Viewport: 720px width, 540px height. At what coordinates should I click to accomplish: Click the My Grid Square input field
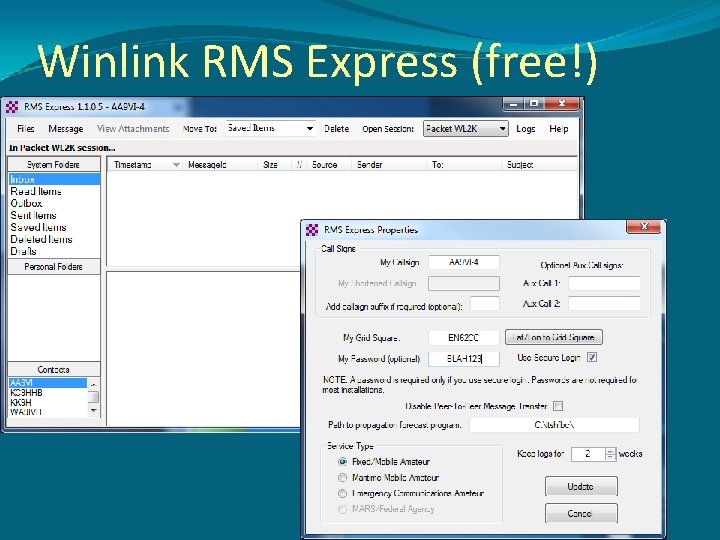pyautogui.click(x=464, y=338)
